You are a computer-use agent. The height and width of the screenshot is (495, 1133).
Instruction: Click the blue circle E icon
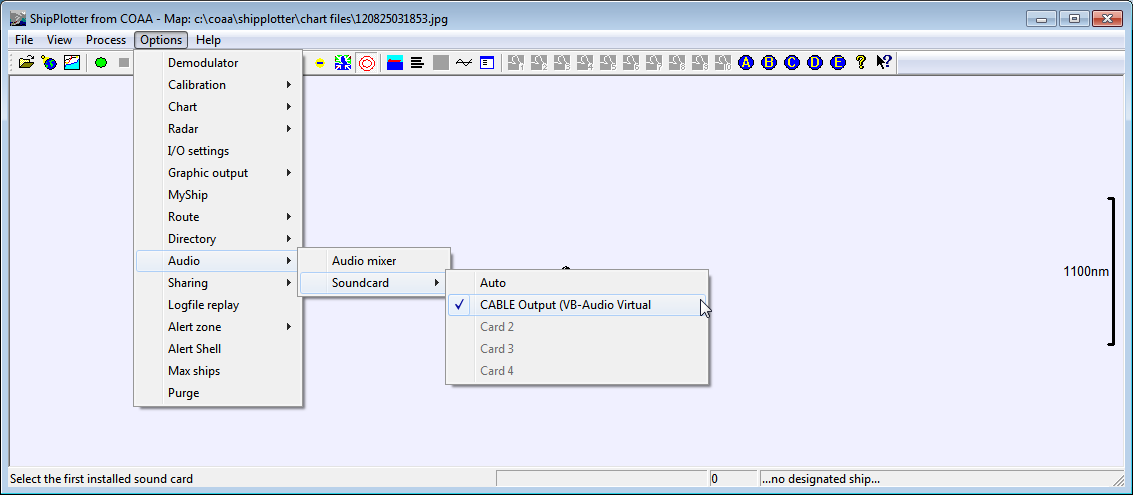(x=838, y=63)
